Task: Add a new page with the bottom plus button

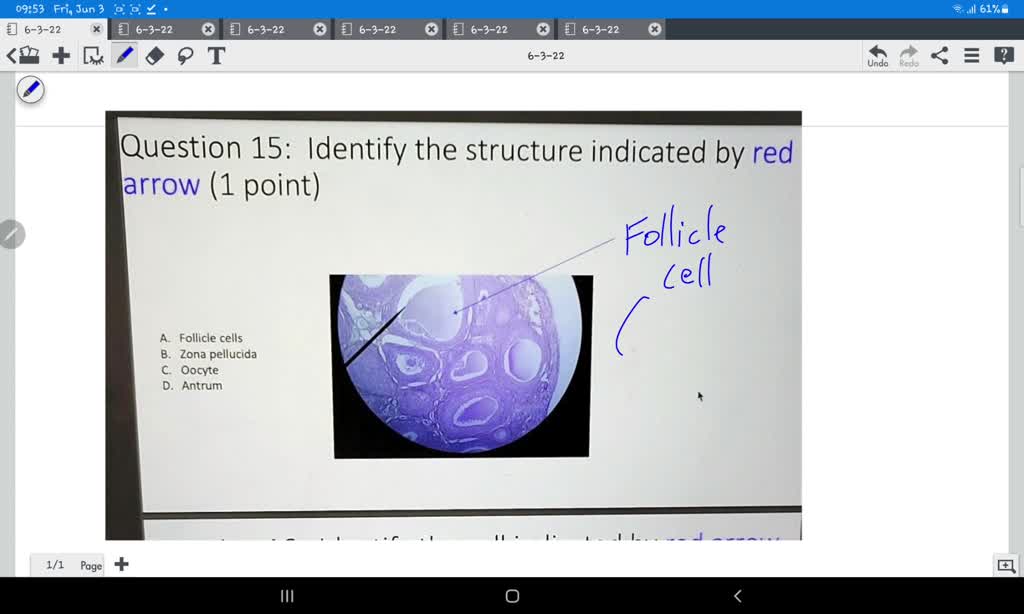Action: point(121,564)
